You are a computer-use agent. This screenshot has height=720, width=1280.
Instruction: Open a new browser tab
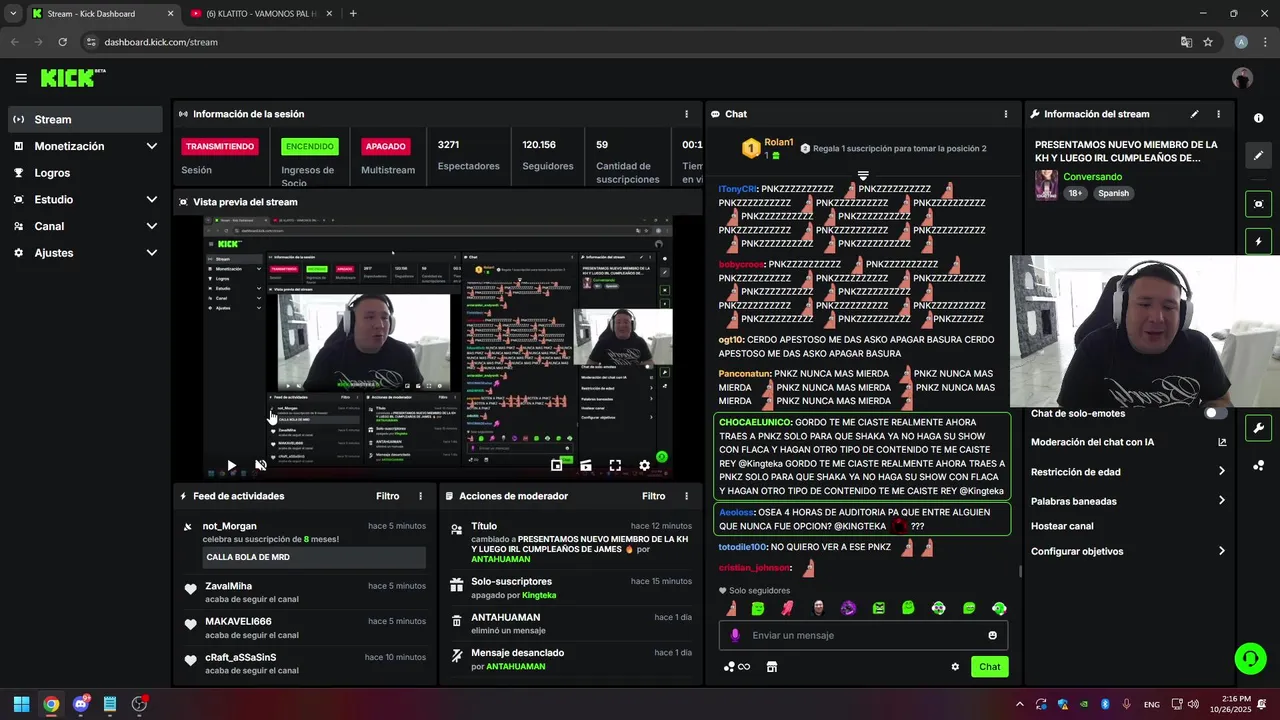coord(353,13)
